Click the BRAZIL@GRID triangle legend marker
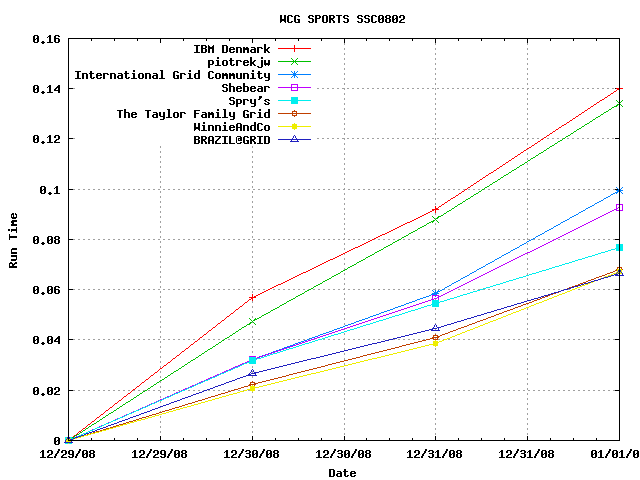The image size is (640, 480). click(x=293, y=140)
